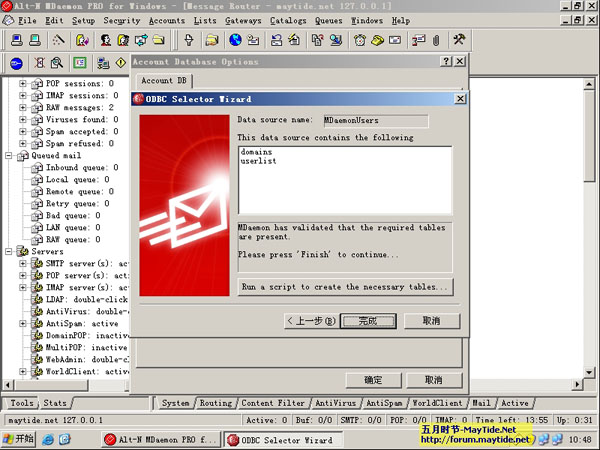
Task: Open the Queues menu
Action: [x=329, y=21]
